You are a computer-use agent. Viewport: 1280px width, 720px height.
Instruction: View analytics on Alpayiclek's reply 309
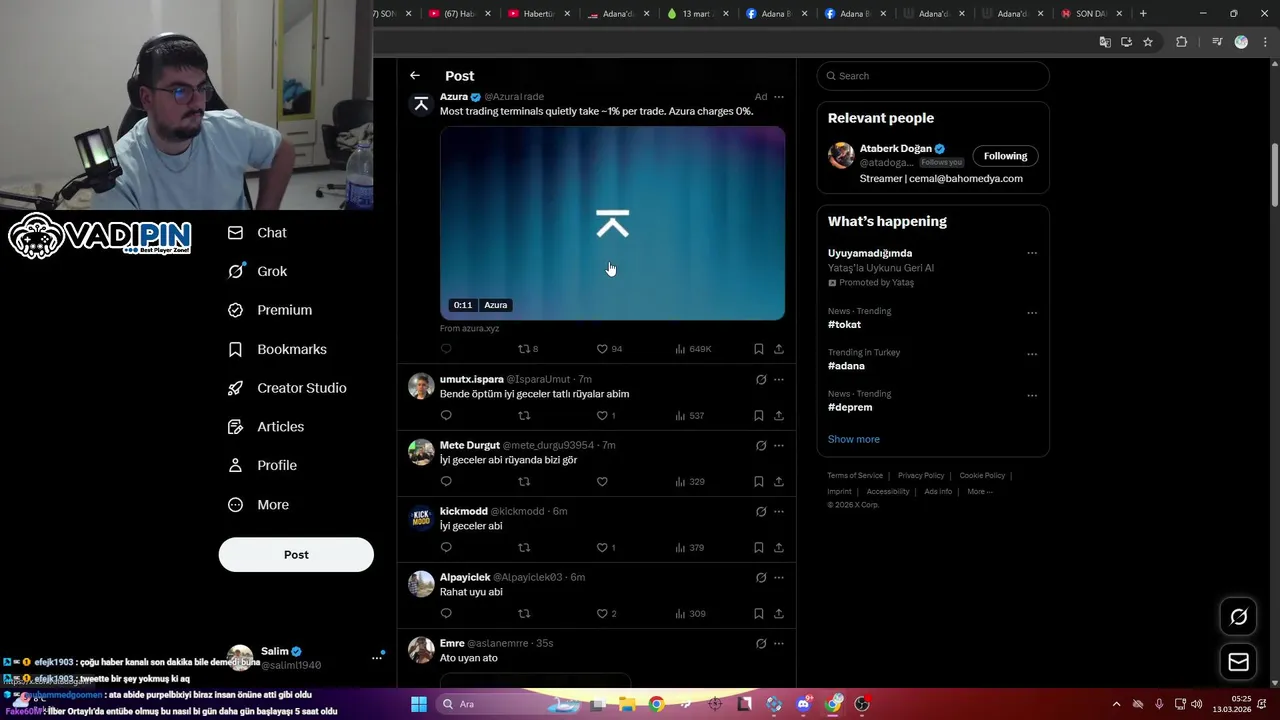pos(690,613)
